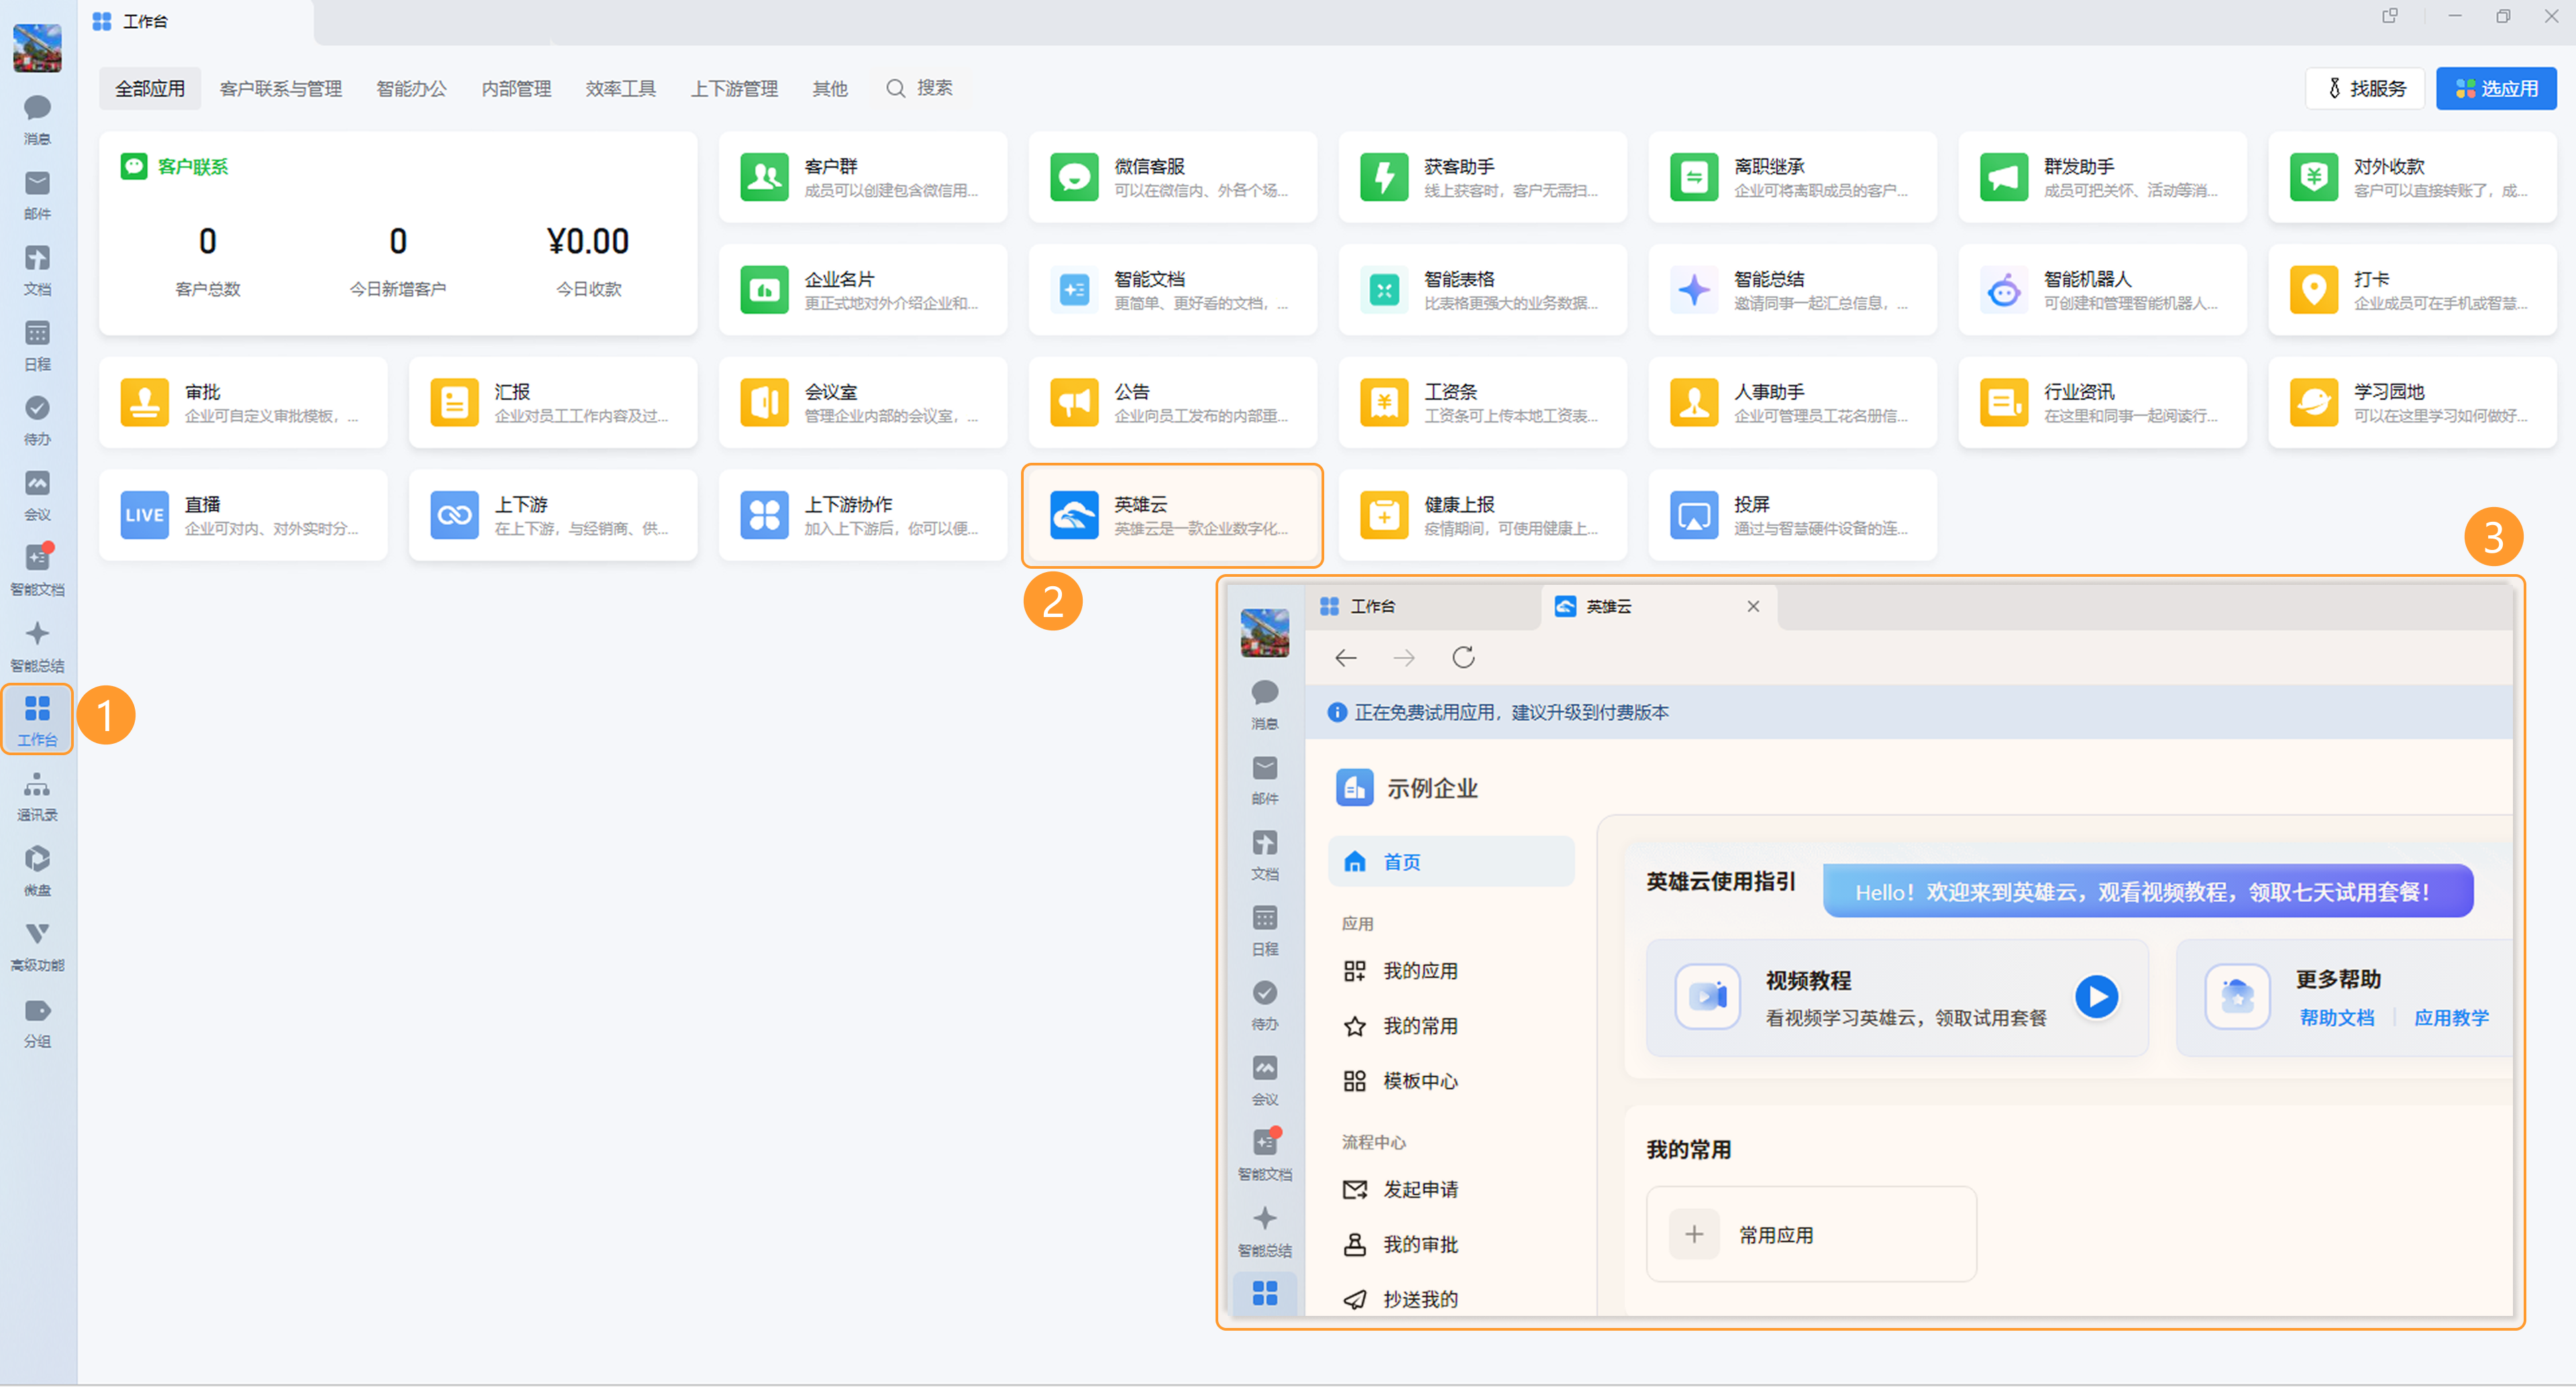Open the 人事助手 app
Image resolution: width=2576 pixels, height=1387 pixels.
(x=1792, y=403)
